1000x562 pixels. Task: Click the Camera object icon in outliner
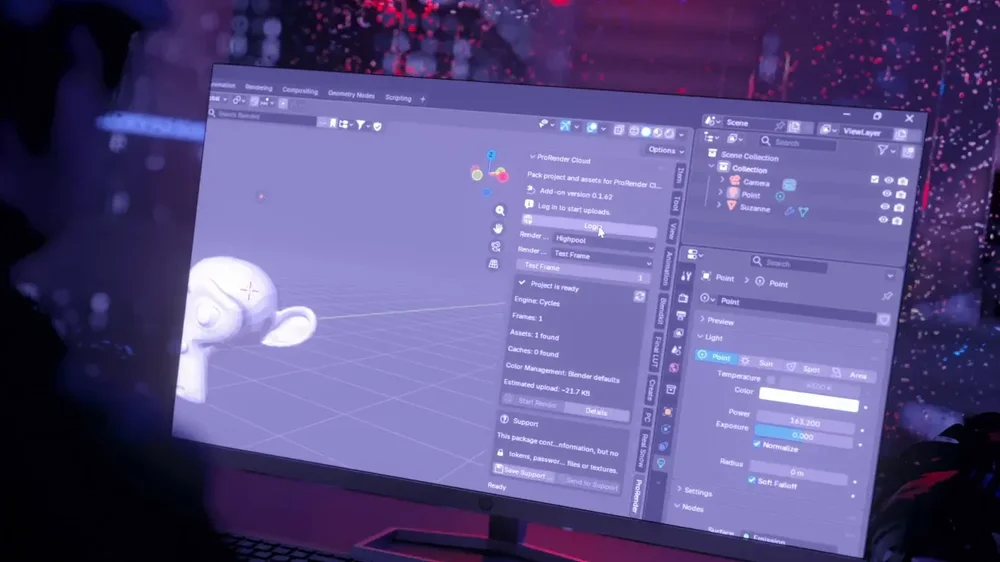tap(735, 181)
